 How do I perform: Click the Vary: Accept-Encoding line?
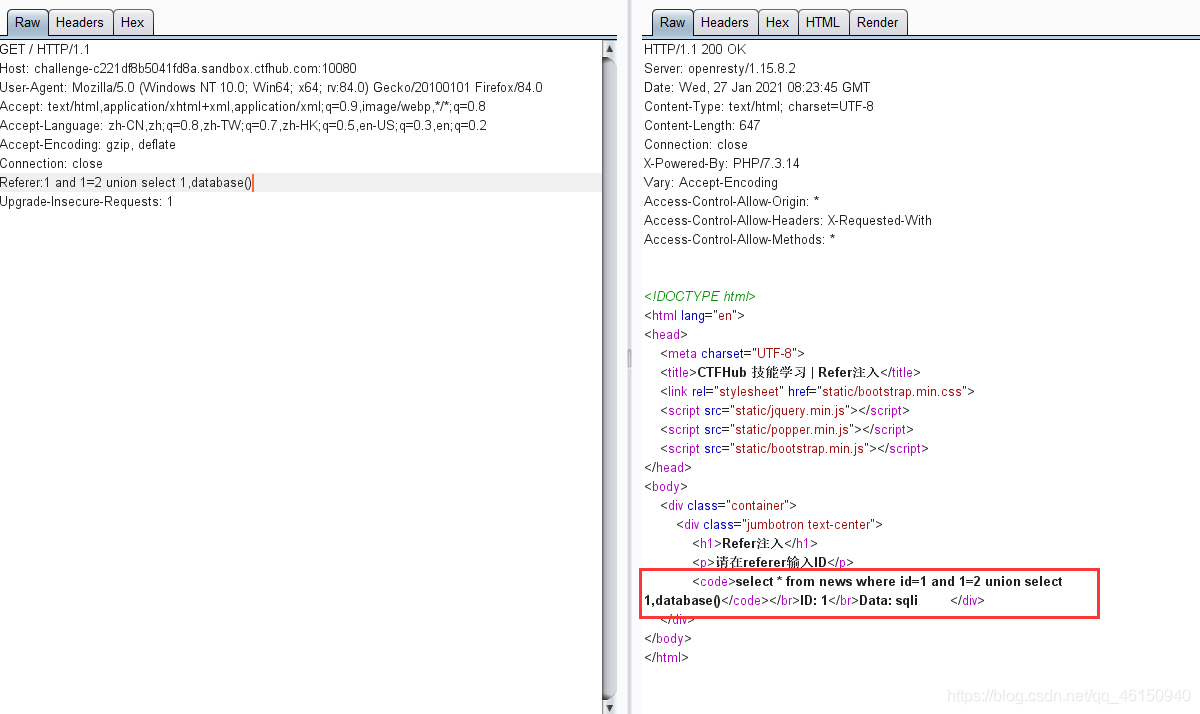click(x=711, y=182)
